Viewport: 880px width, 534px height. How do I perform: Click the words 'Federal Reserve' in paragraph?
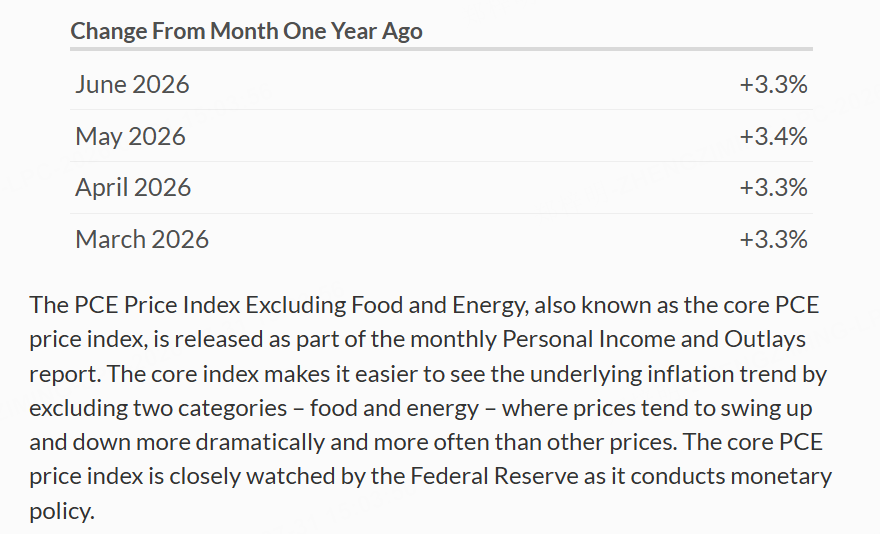click(494, 476)
